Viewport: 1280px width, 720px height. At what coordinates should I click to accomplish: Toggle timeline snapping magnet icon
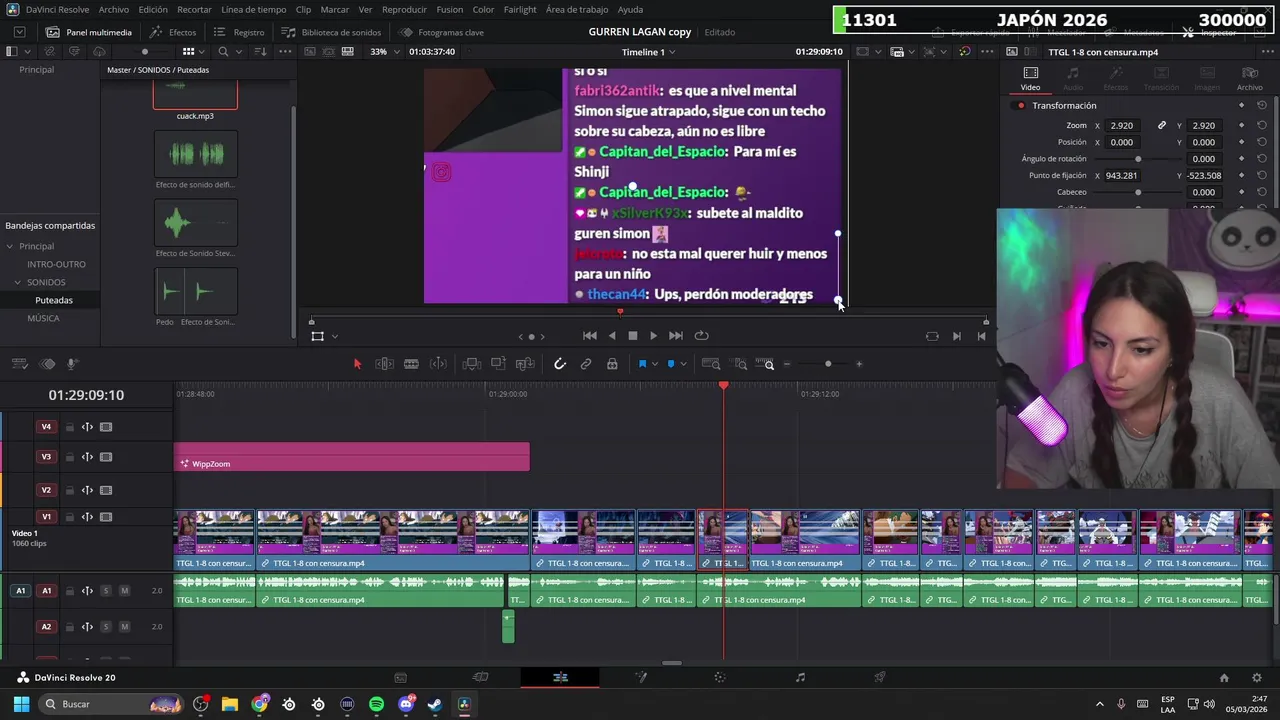point(560,364)
